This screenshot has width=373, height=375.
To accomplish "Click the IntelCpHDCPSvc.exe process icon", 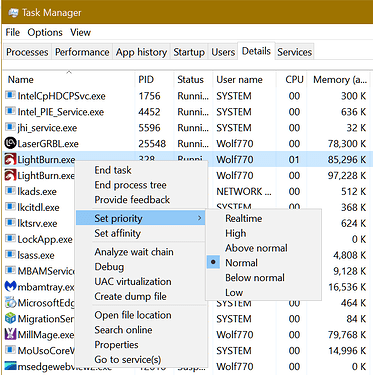I will [10, 96].
